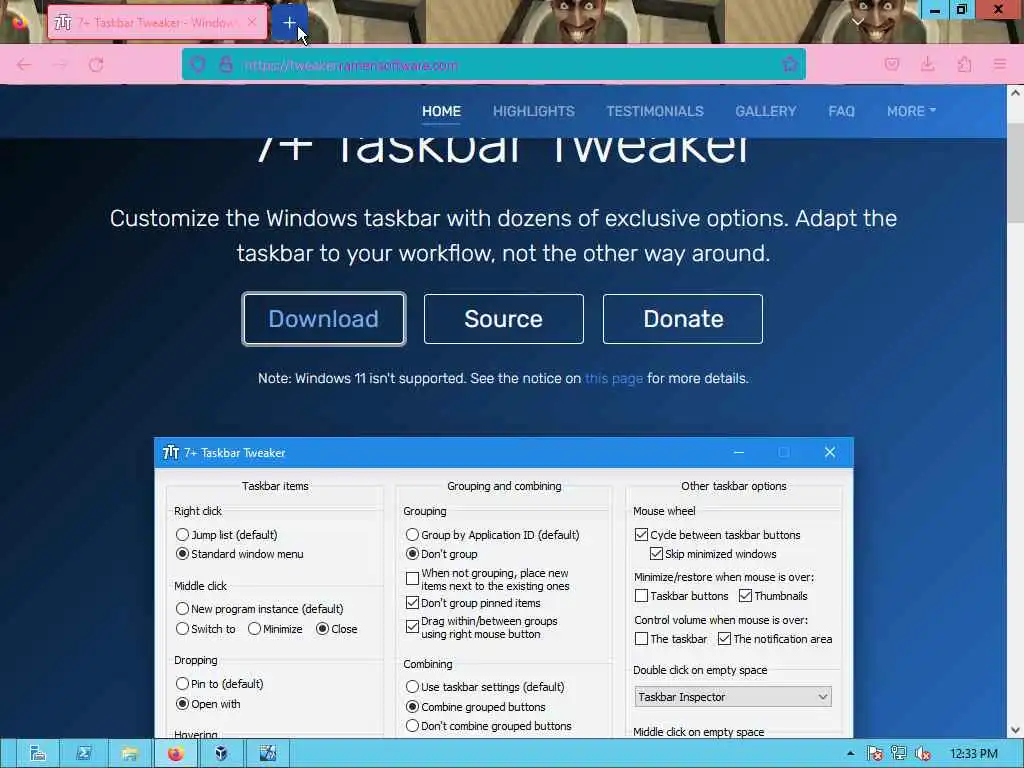Open Server Manager from the taskbar
The height and width of the screenshot is (768, 1024).
pyautogui.click(x=38, y=754)
